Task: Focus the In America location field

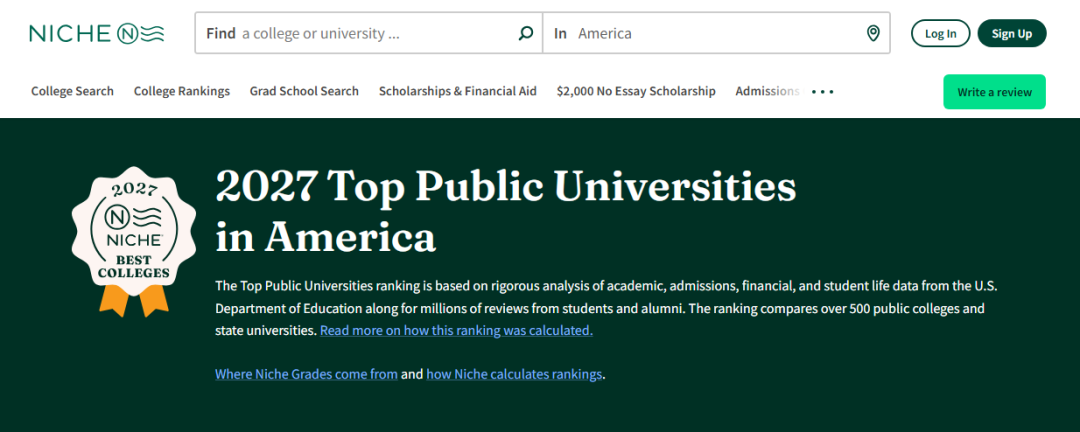Action: point(716,33)
